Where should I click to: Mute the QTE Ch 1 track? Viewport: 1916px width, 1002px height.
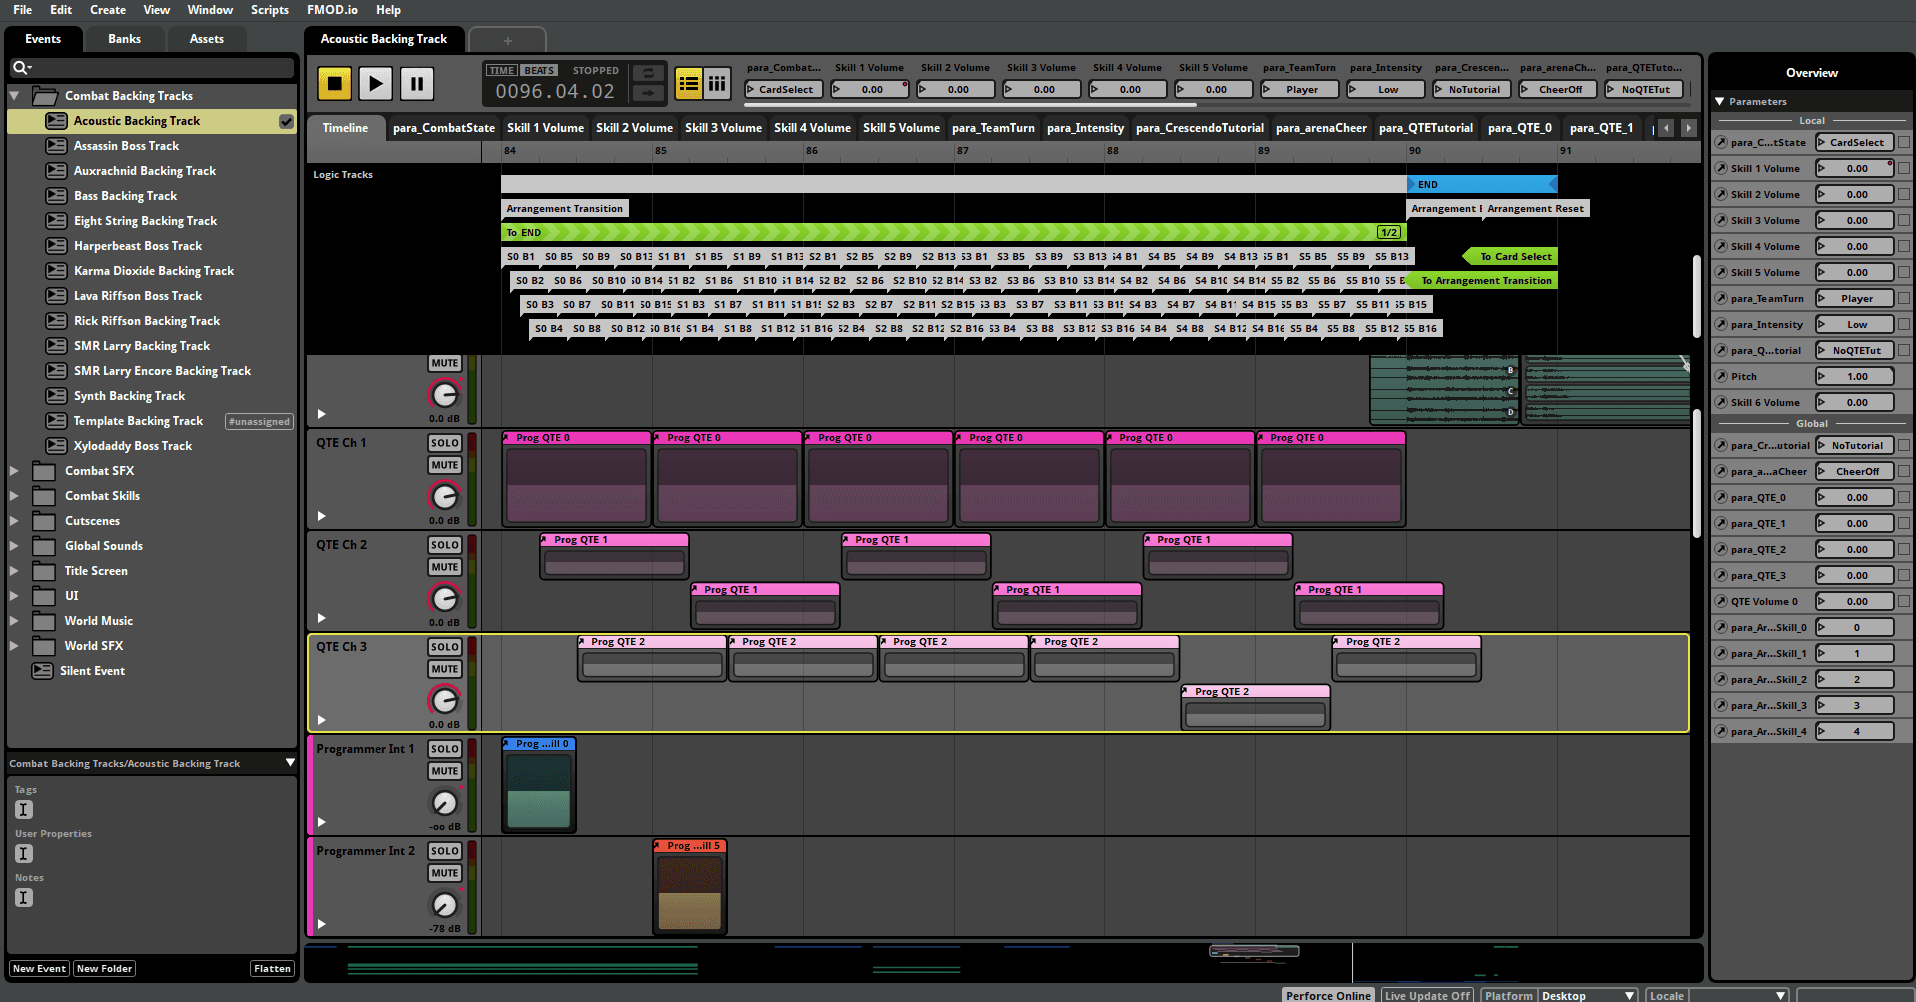tap(444, 464)
